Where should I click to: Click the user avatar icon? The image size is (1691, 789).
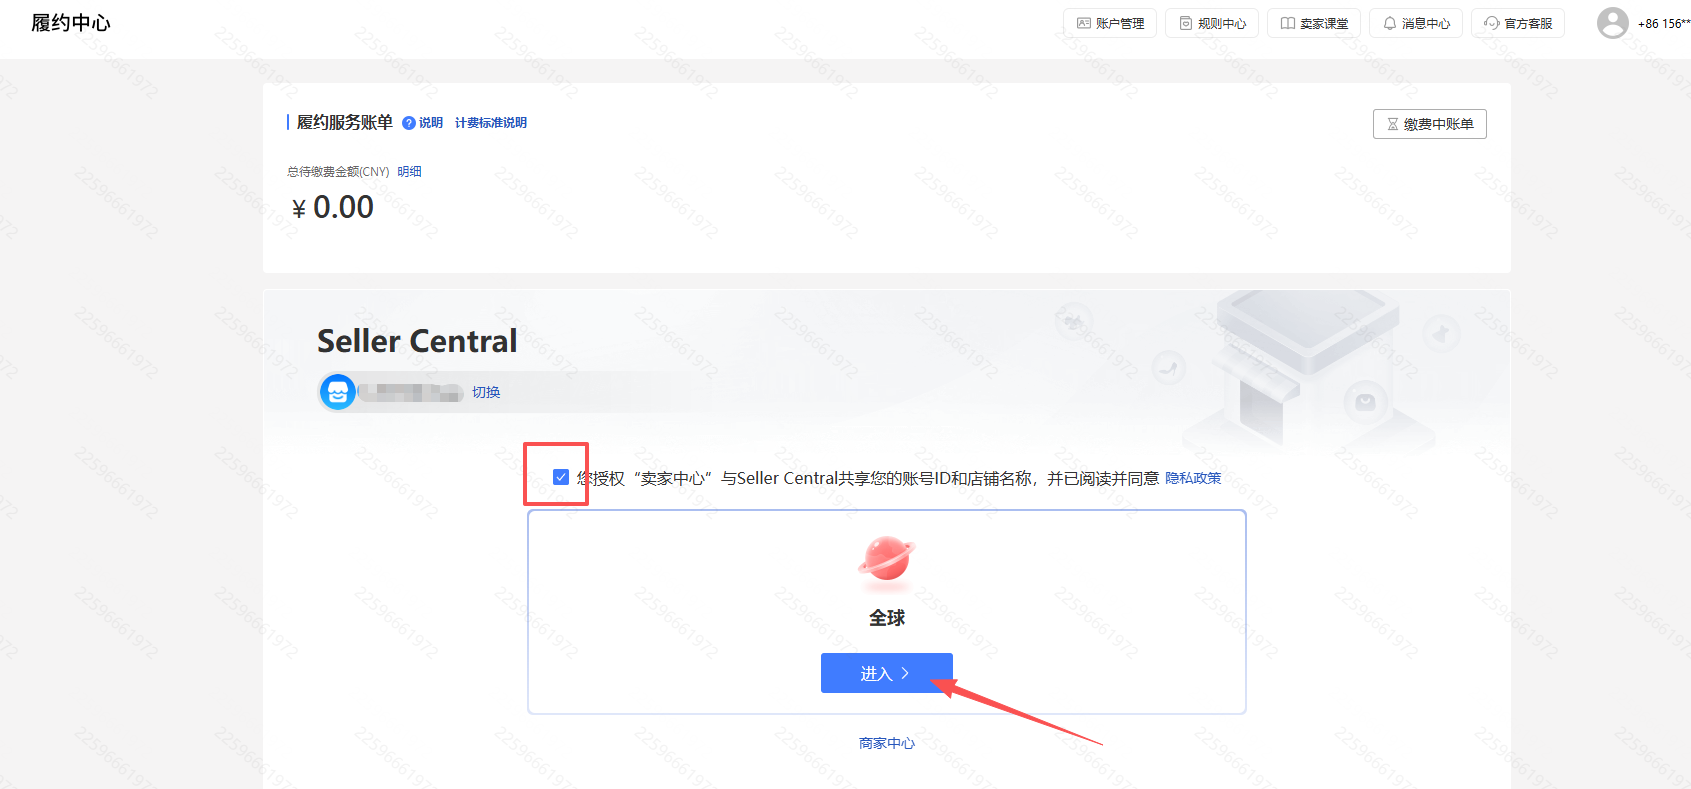click(1612, 23)
